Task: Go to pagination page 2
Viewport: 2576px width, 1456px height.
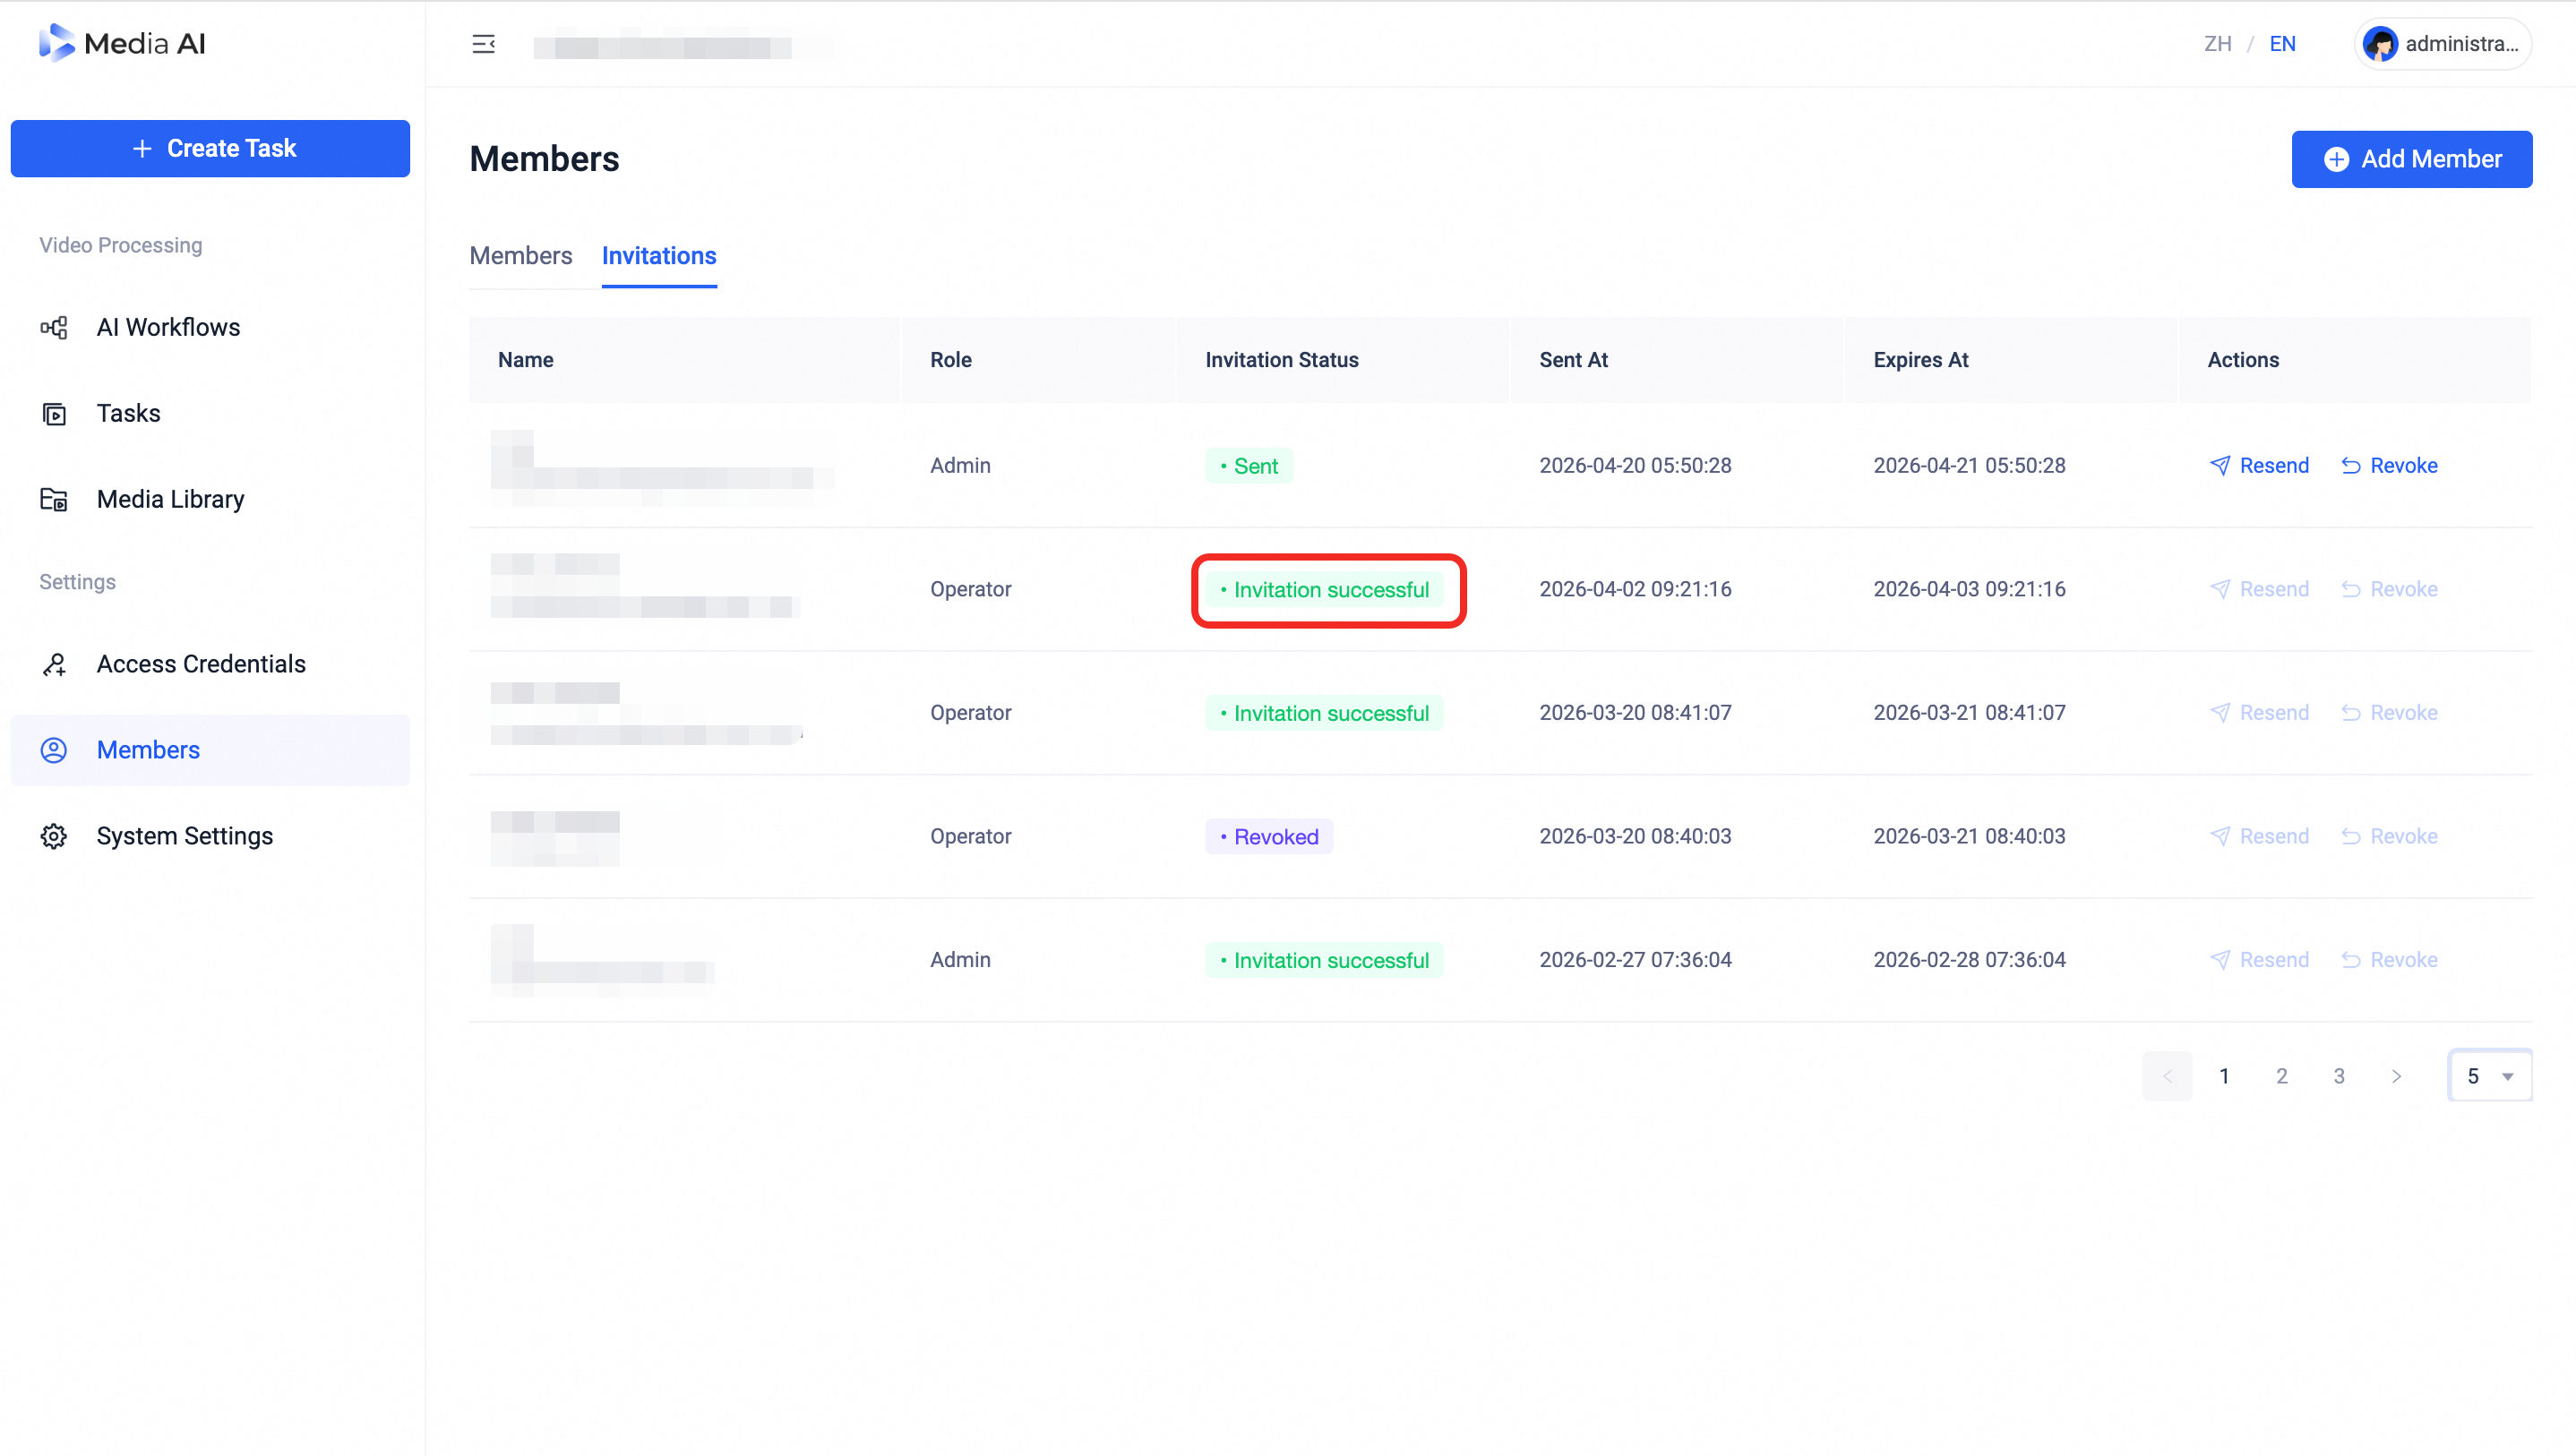Action: click(2282, 1076)
